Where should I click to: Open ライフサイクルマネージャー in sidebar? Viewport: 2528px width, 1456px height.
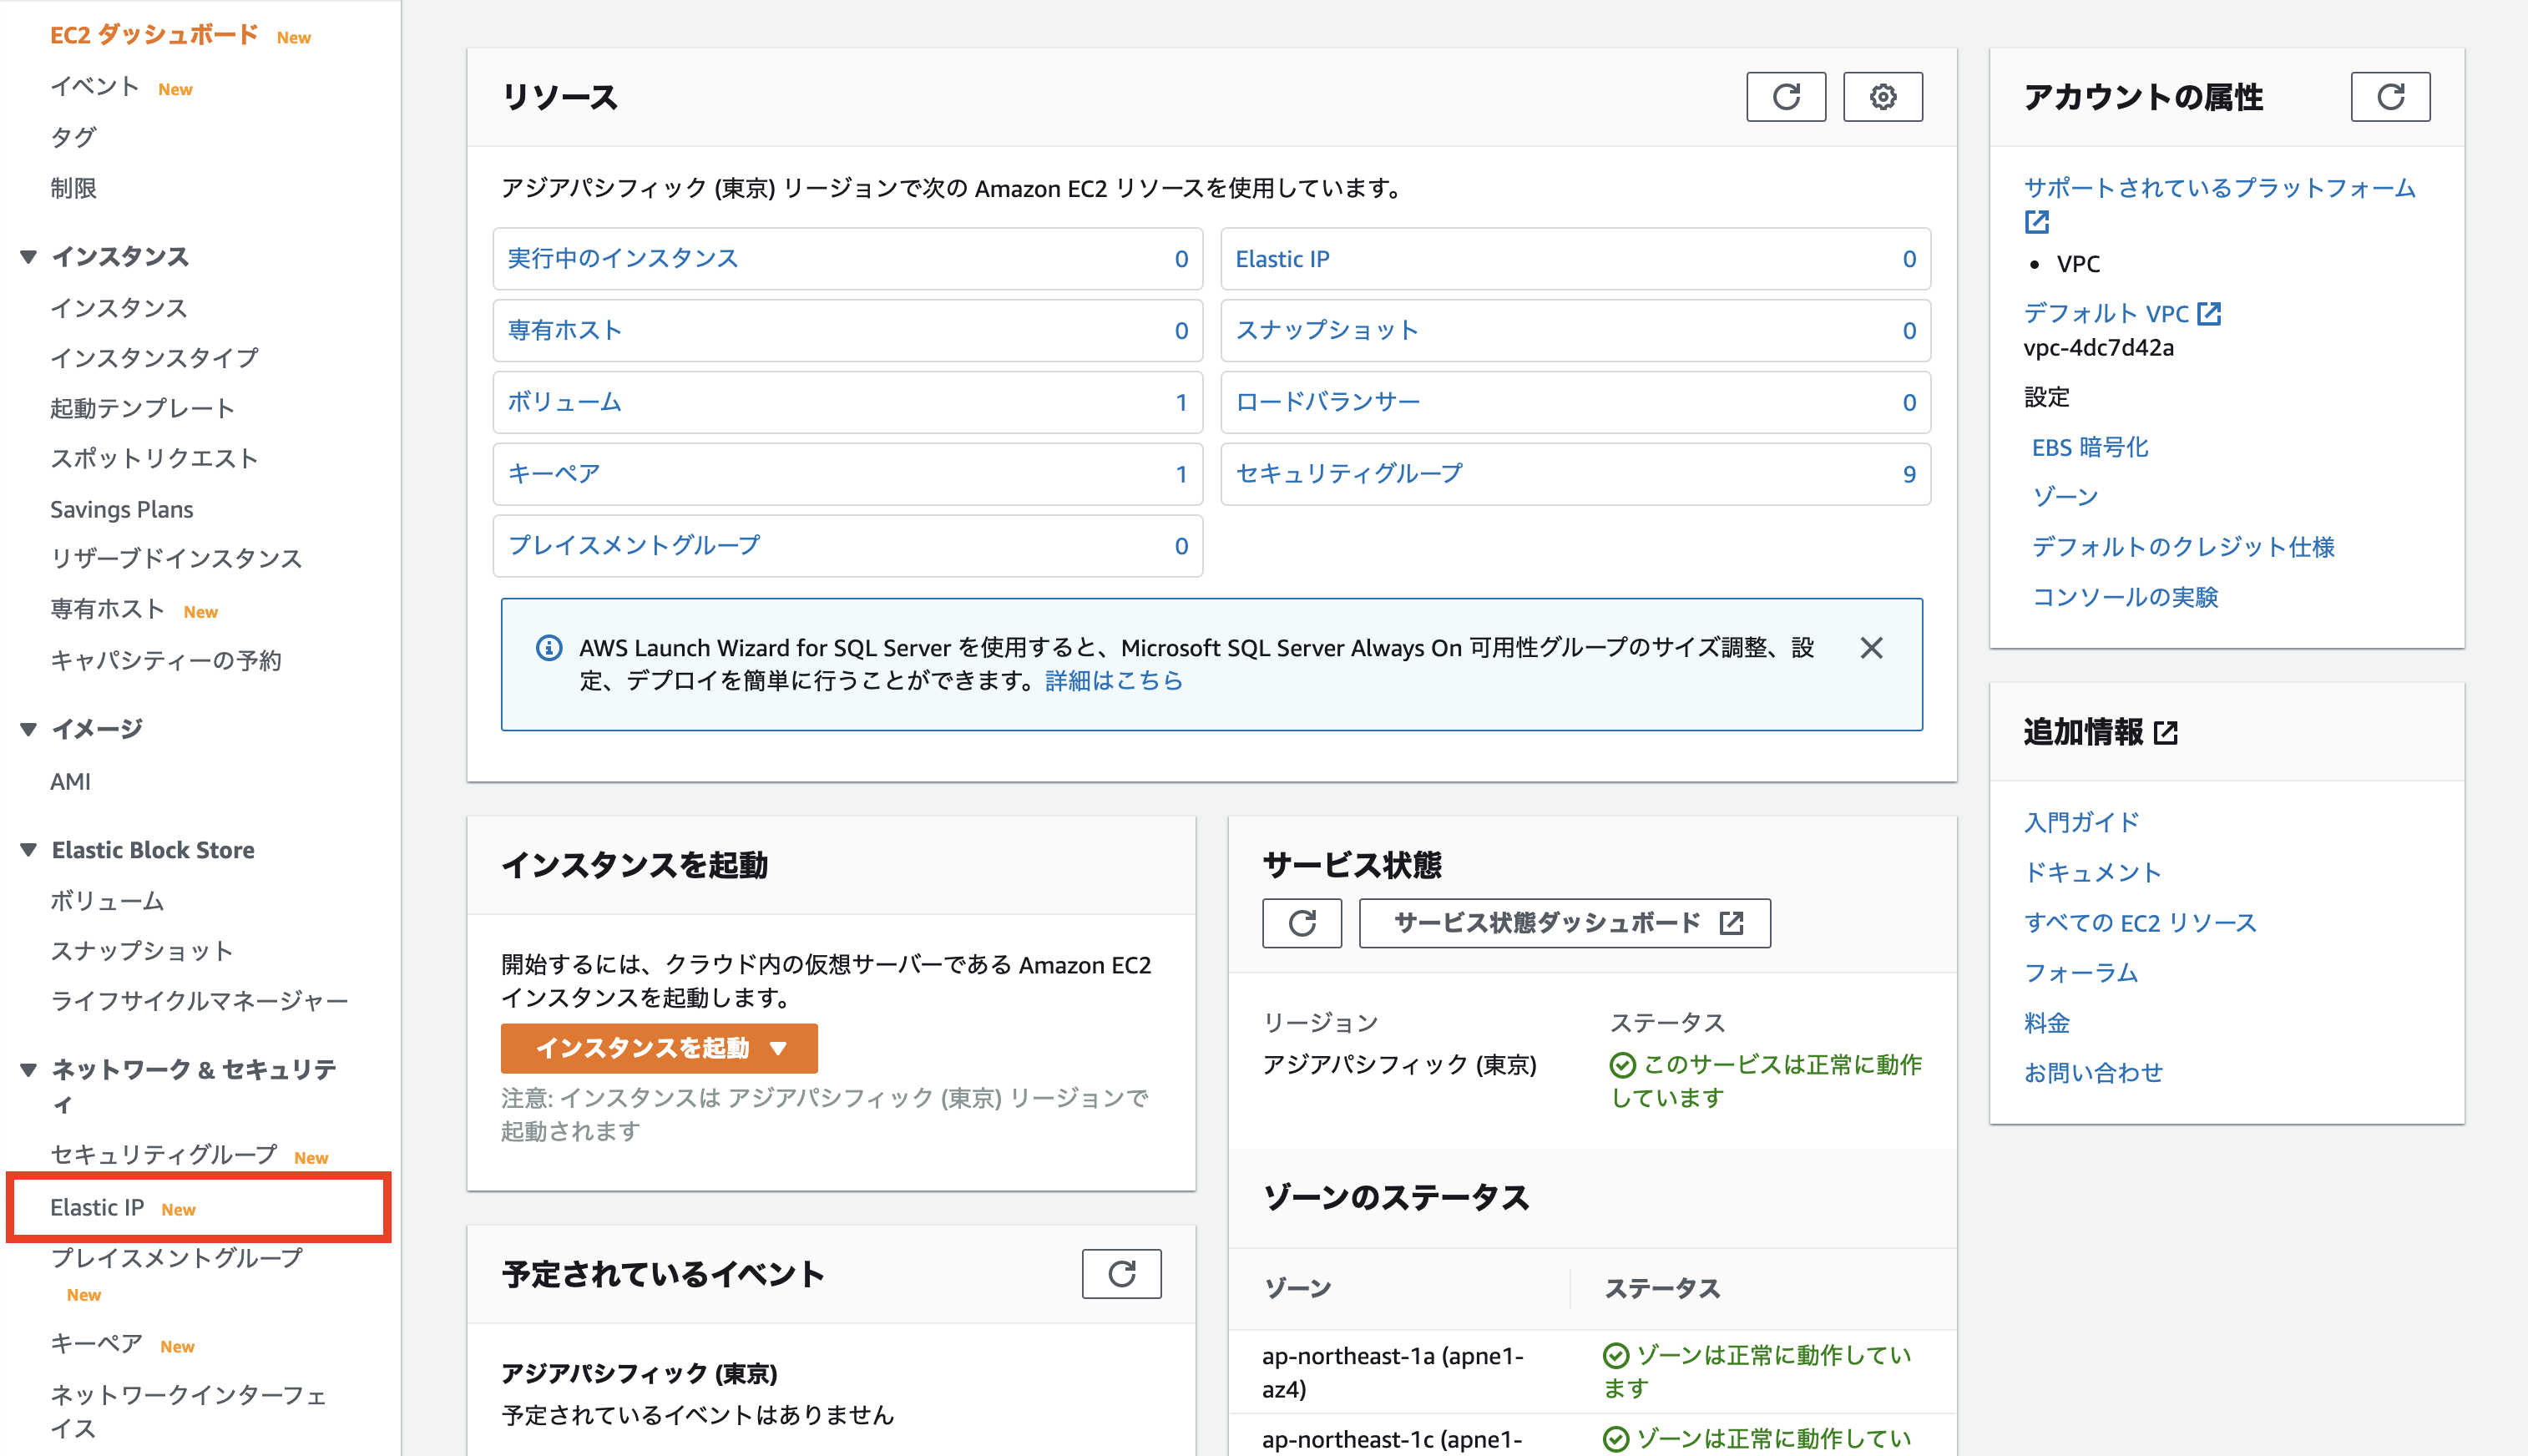tap(199, 1001)
